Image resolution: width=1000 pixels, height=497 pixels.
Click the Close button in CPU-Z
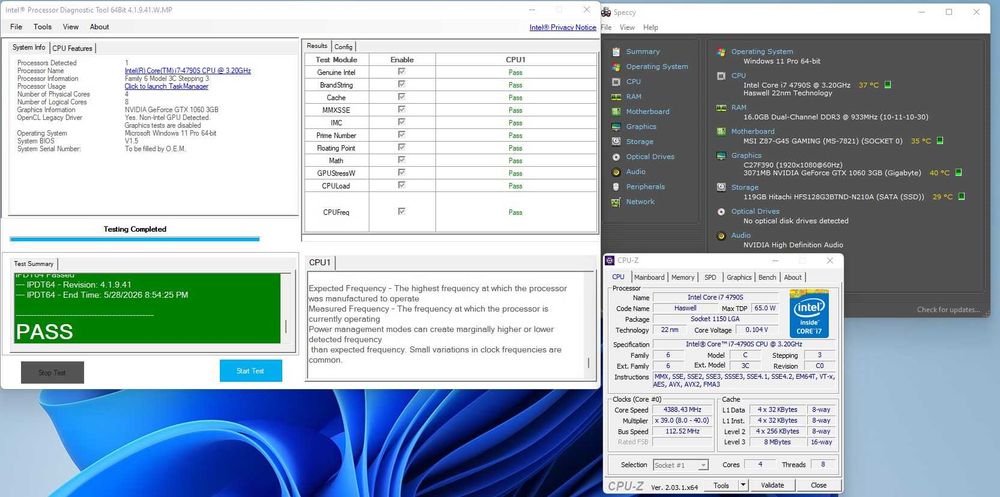819,486
